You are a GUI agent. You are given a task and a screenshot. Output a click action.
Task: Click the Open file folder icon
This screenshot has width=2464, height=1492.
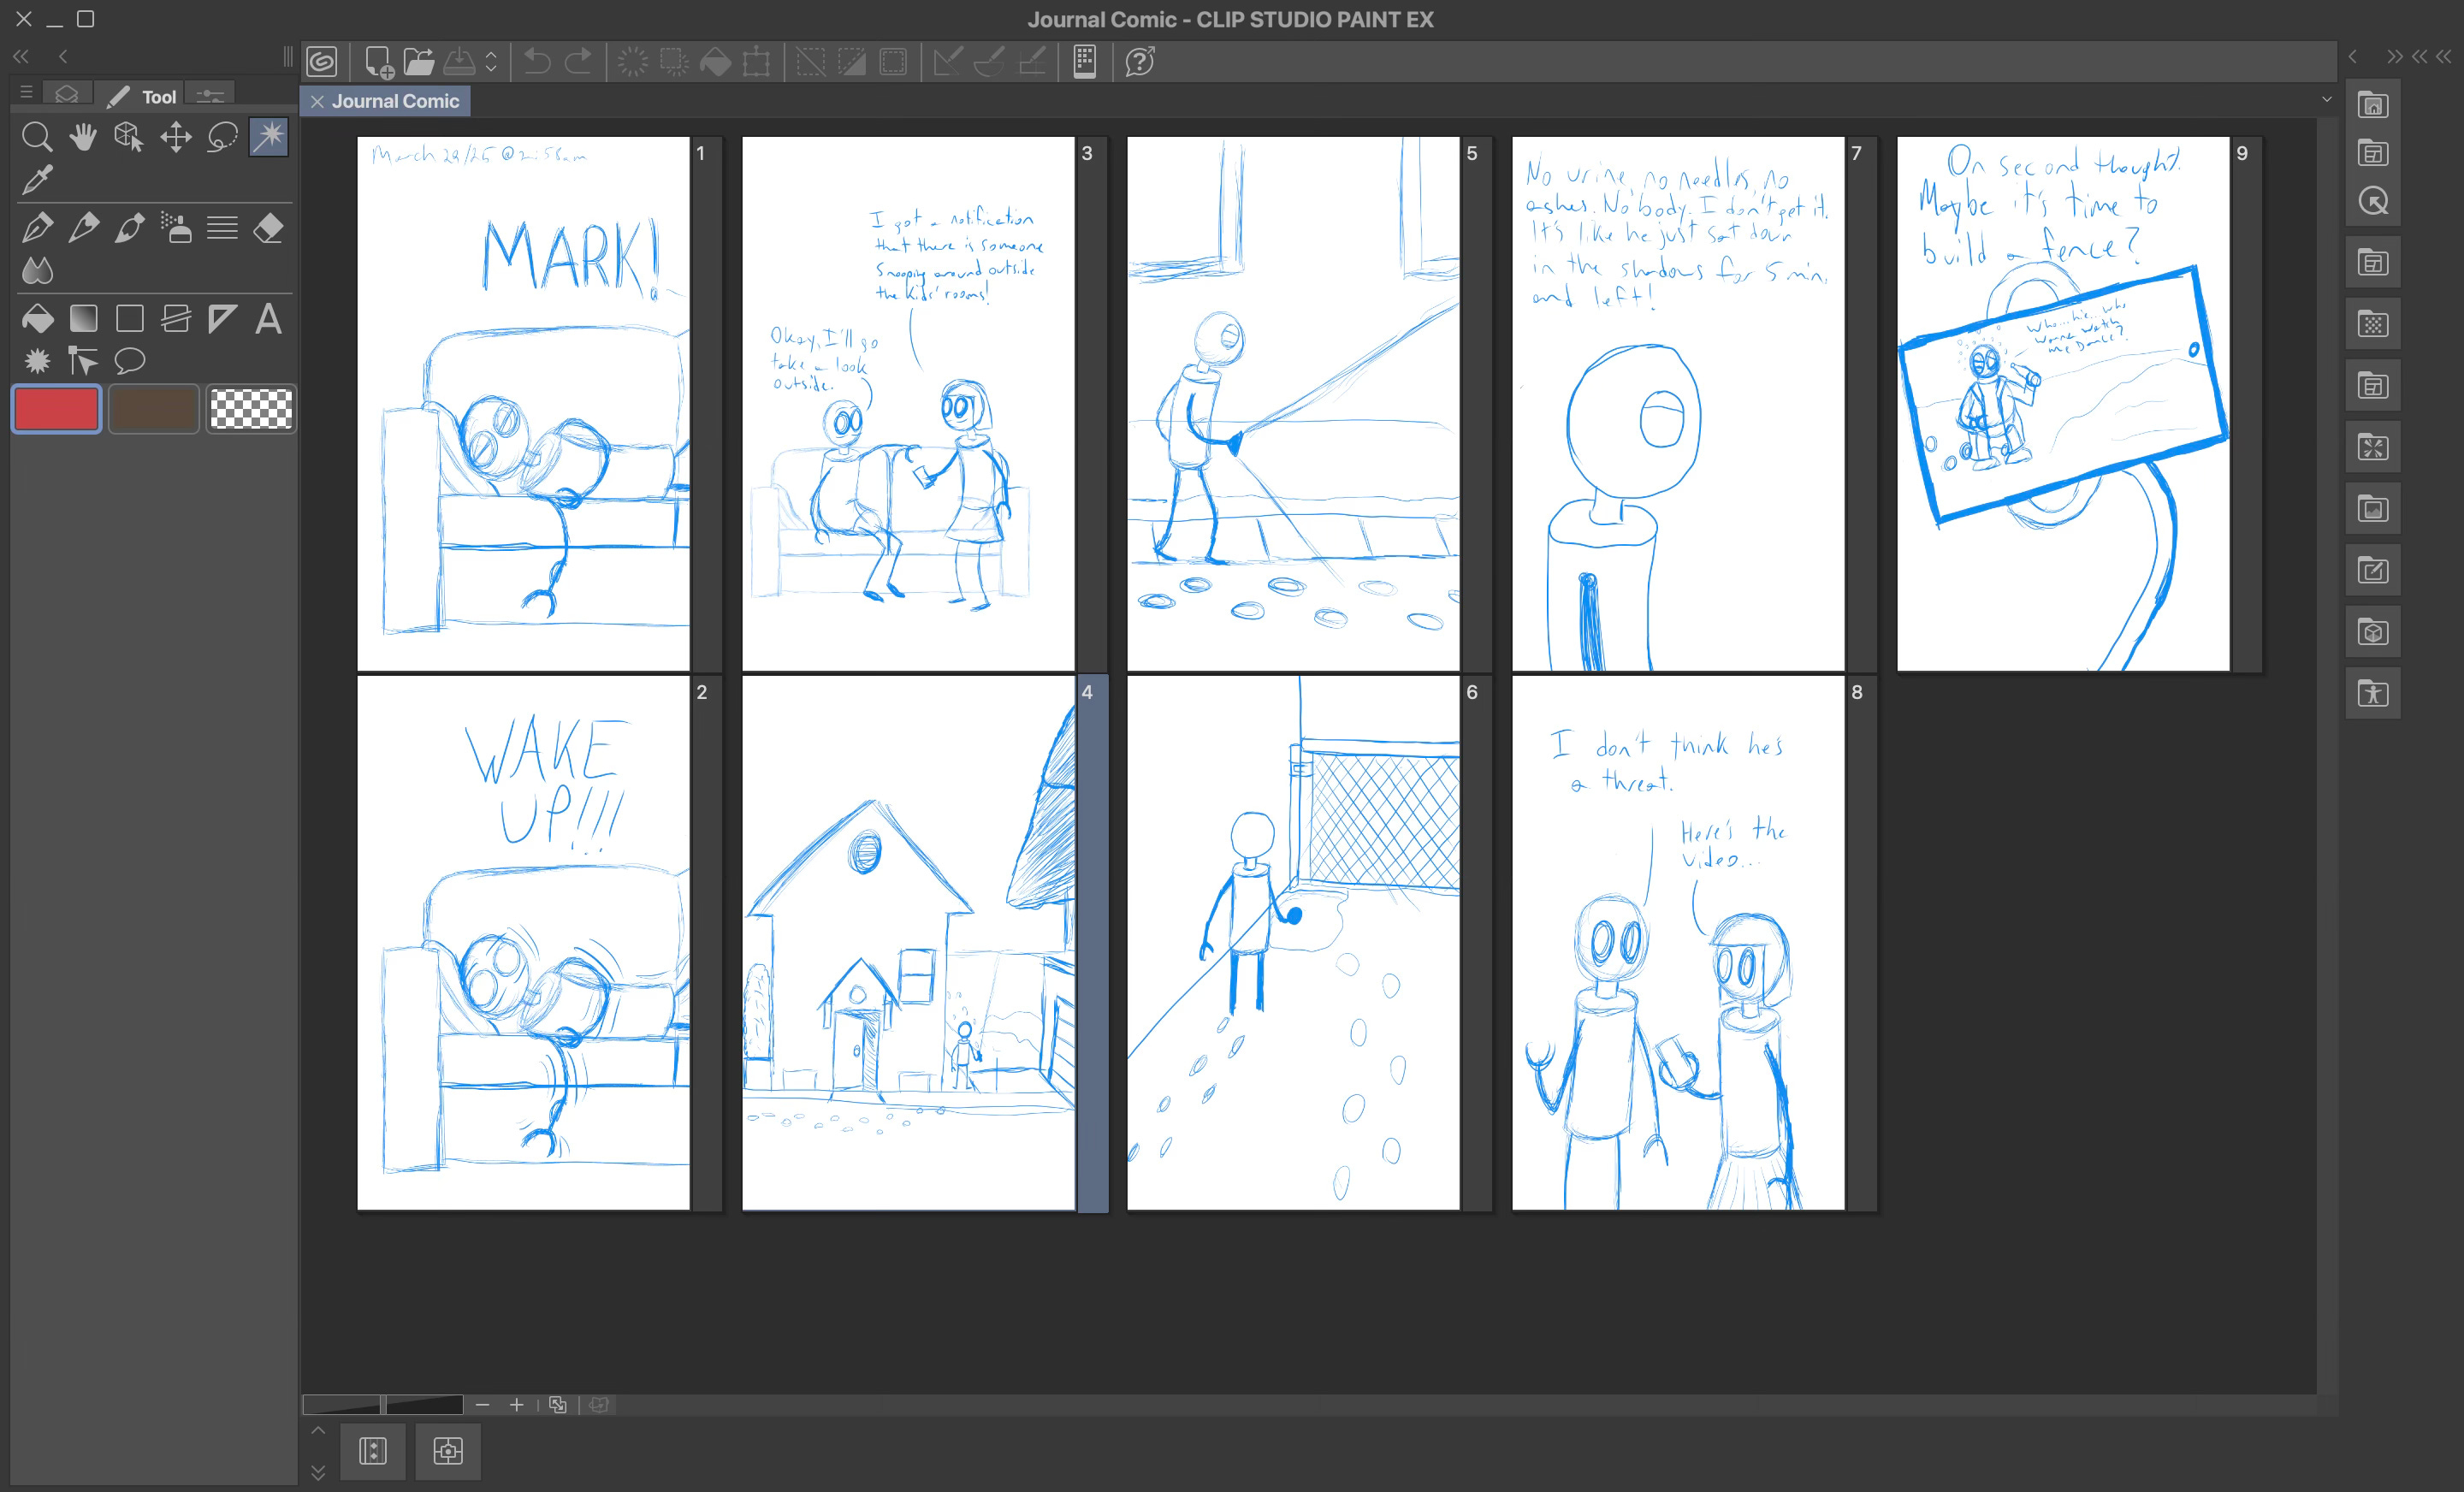419,62
